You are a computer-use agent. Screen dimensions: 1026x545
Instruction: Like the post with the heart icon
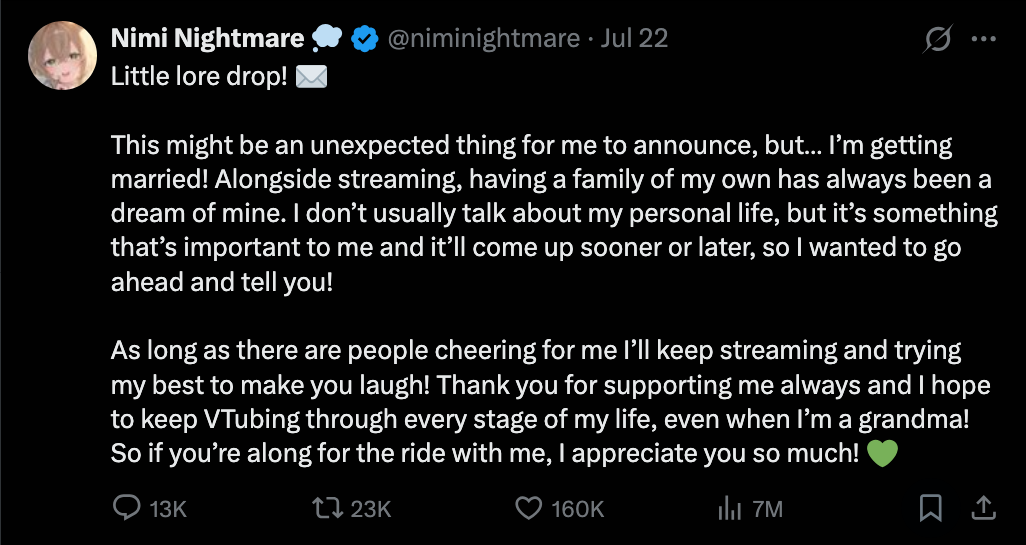pyautogui.click(x=528, y=509)
